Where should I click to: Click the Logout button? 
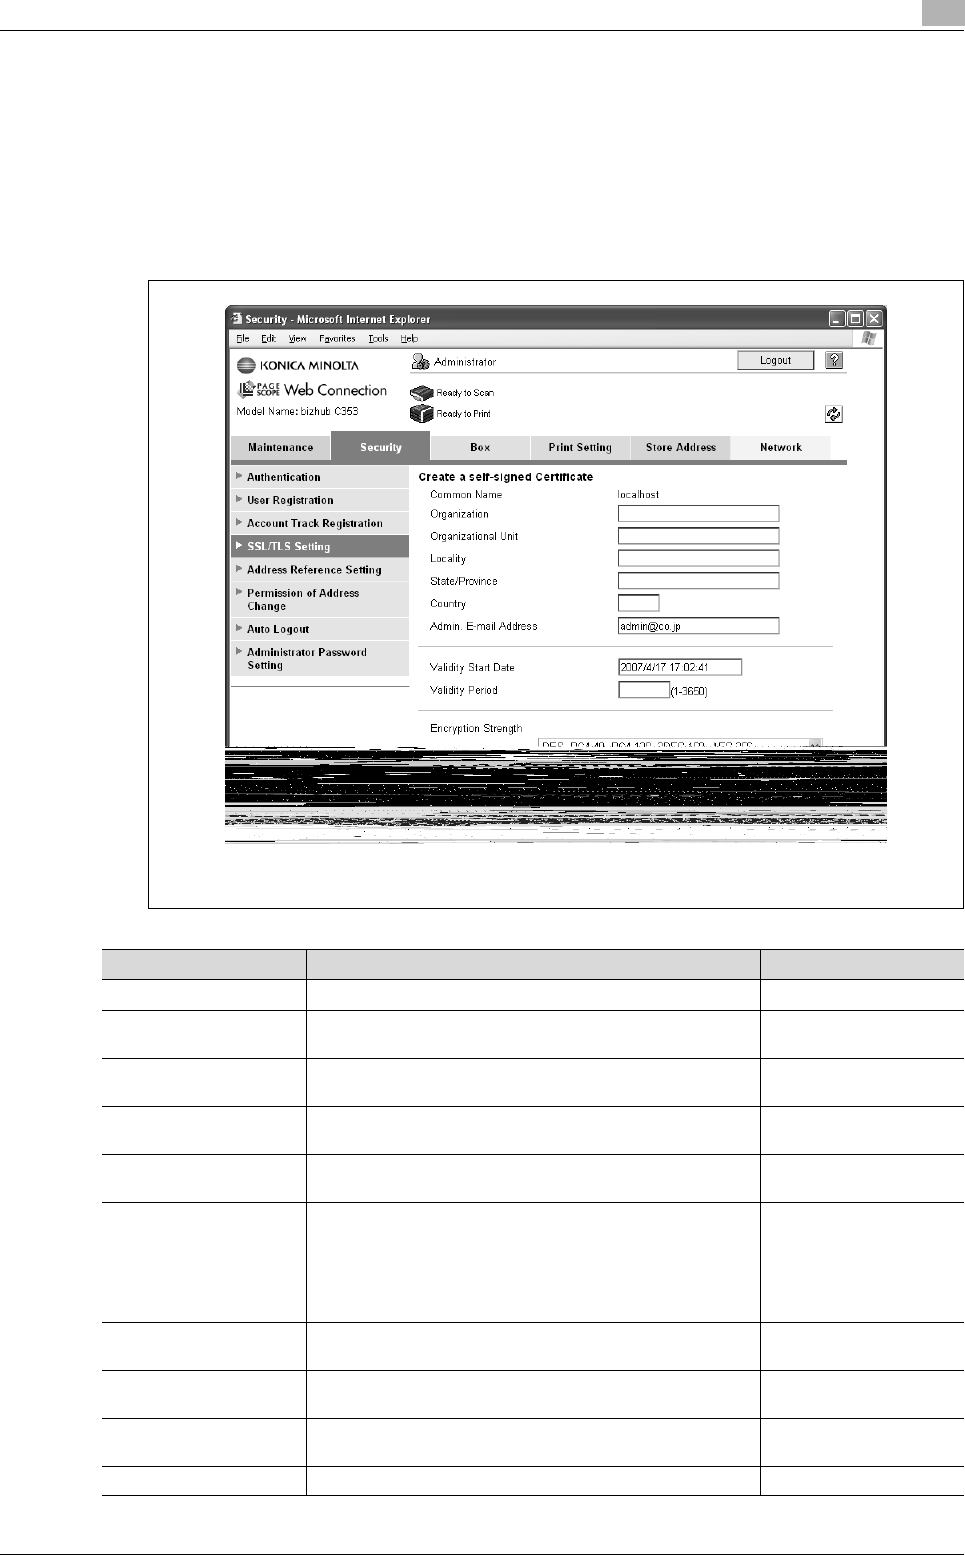coord(775,360)
